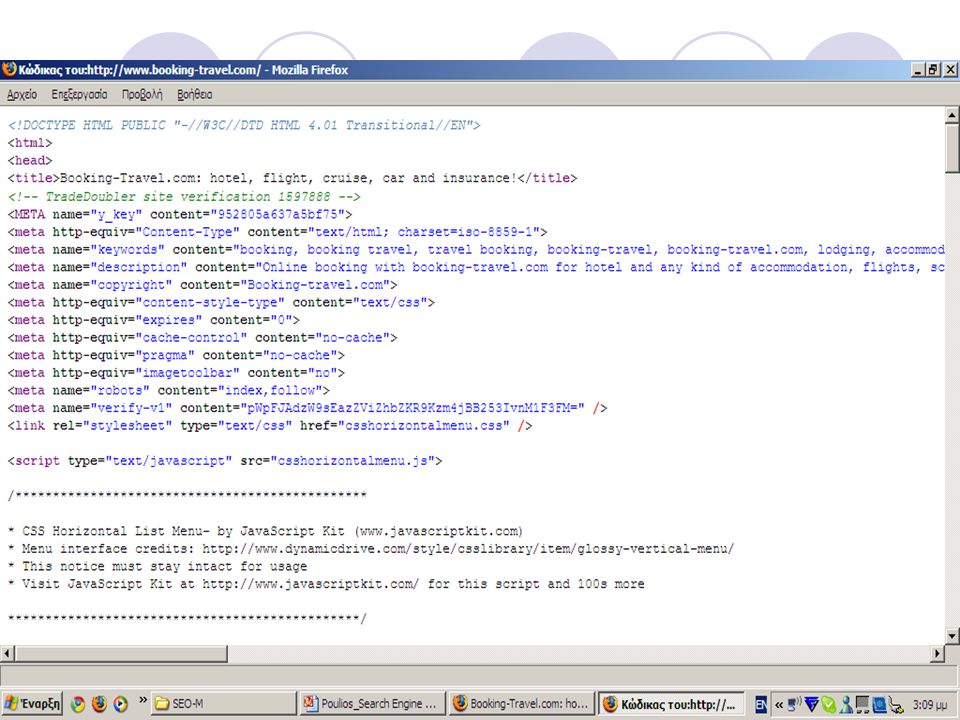Click the horizontal scrollbar thumb
This screenshot has width=960, height=720.
121,653
